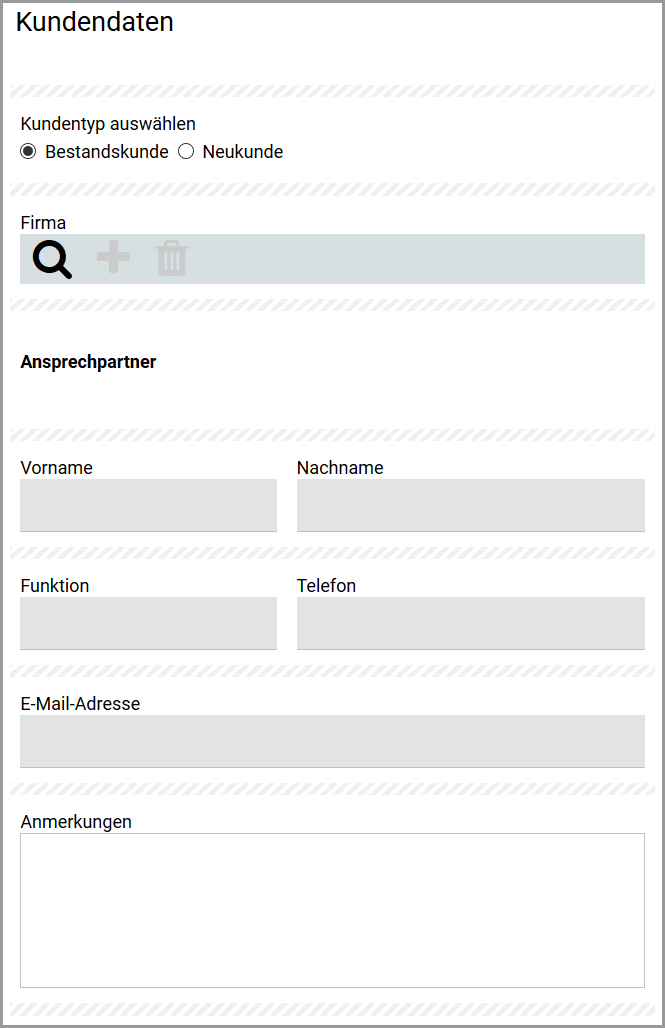Click the Ansprechpartner section label

pos(88,361)
